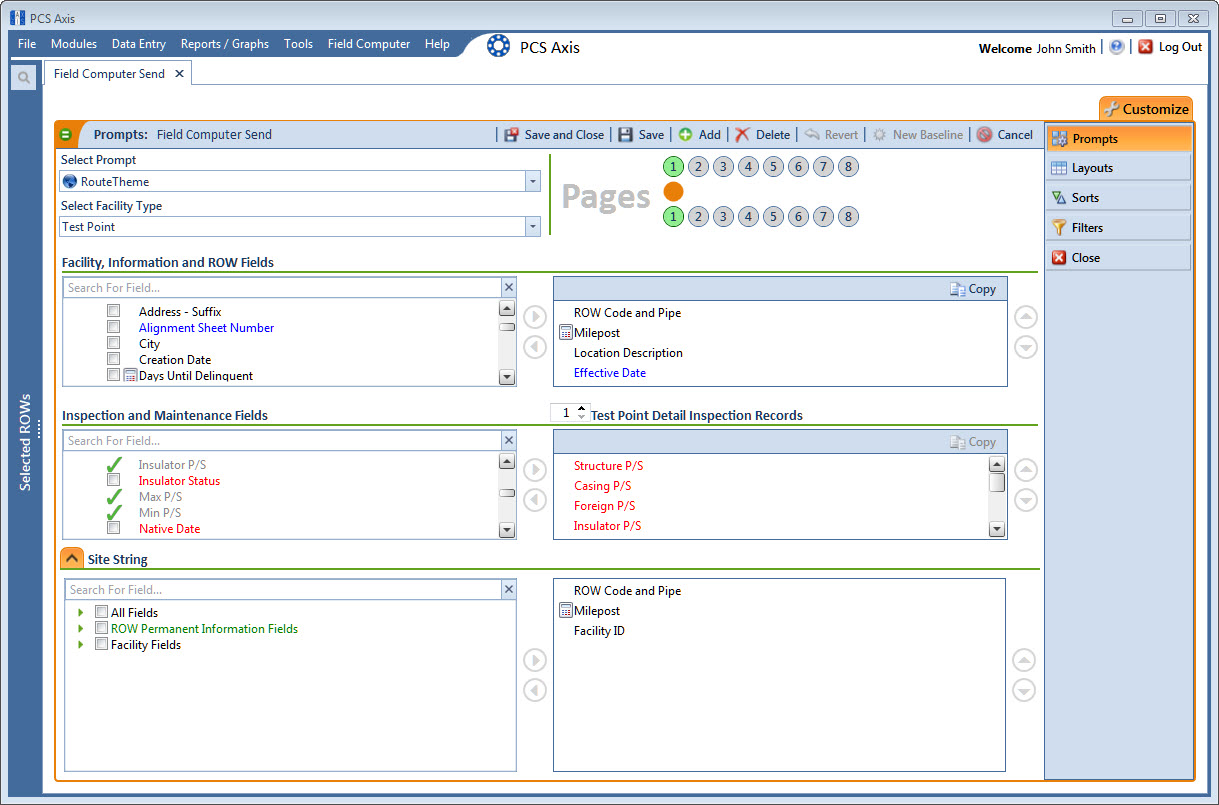Move selected facility field down
Image resolution: width=1219 pixels, height=805 pixels.
[x=1026, y=347]
